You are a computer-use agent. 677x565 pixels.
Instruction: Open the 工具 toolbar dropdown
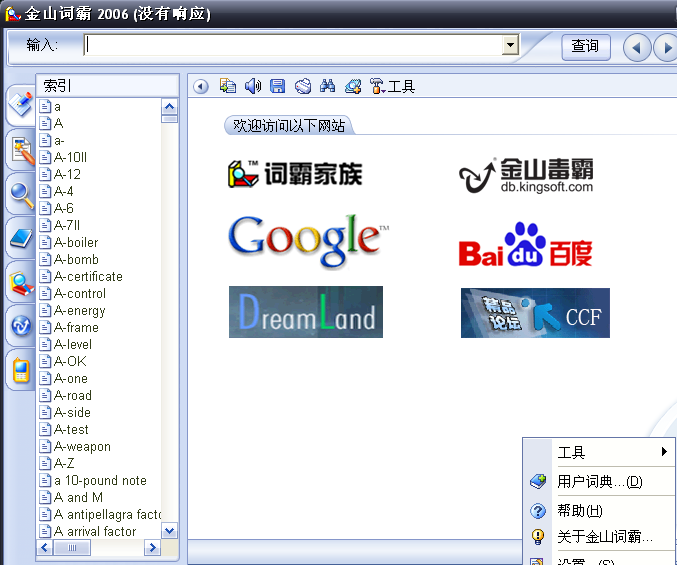[x=392, y=86]
